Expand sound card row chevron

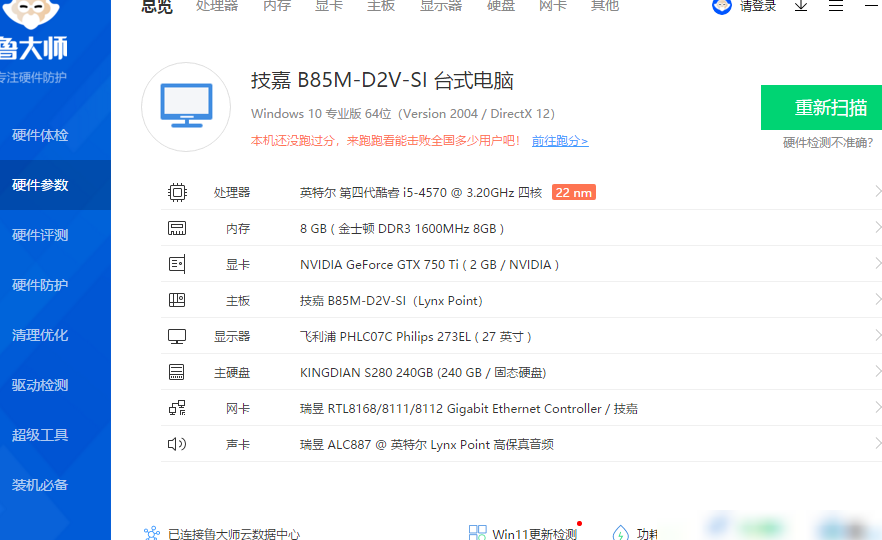coord(878,443)
